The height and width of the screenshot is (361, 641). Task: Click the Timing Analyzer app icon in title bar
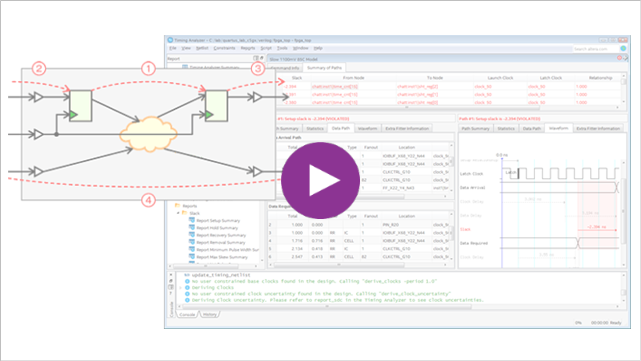(x=170, y=40)
